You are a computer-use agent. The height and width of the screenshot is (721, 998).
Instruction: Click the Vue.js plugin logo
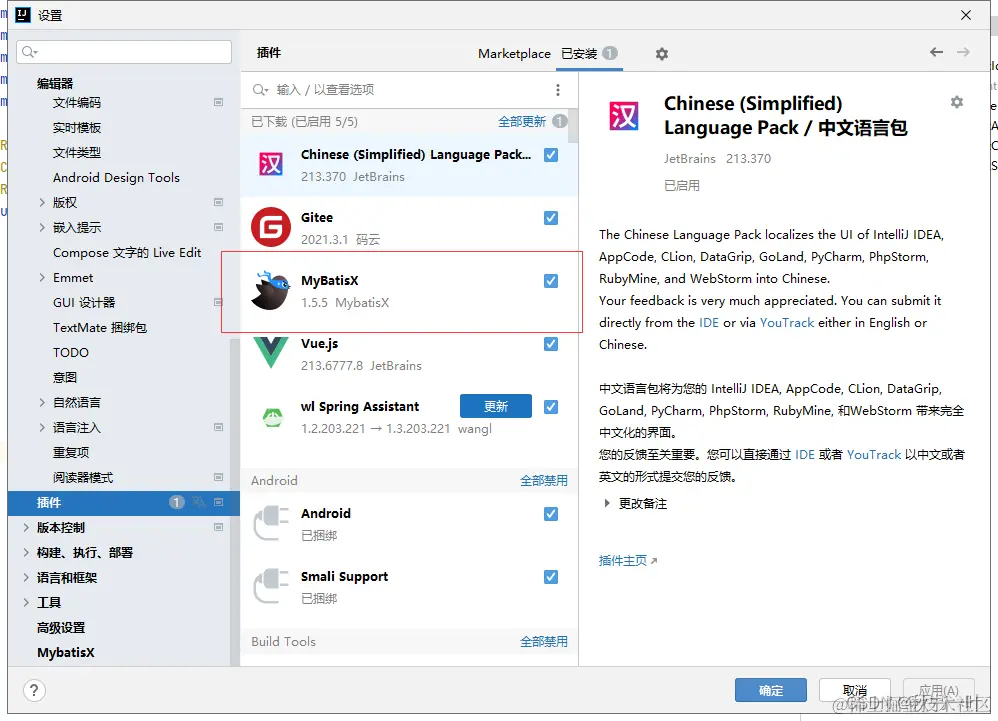[x=271, y=353]
